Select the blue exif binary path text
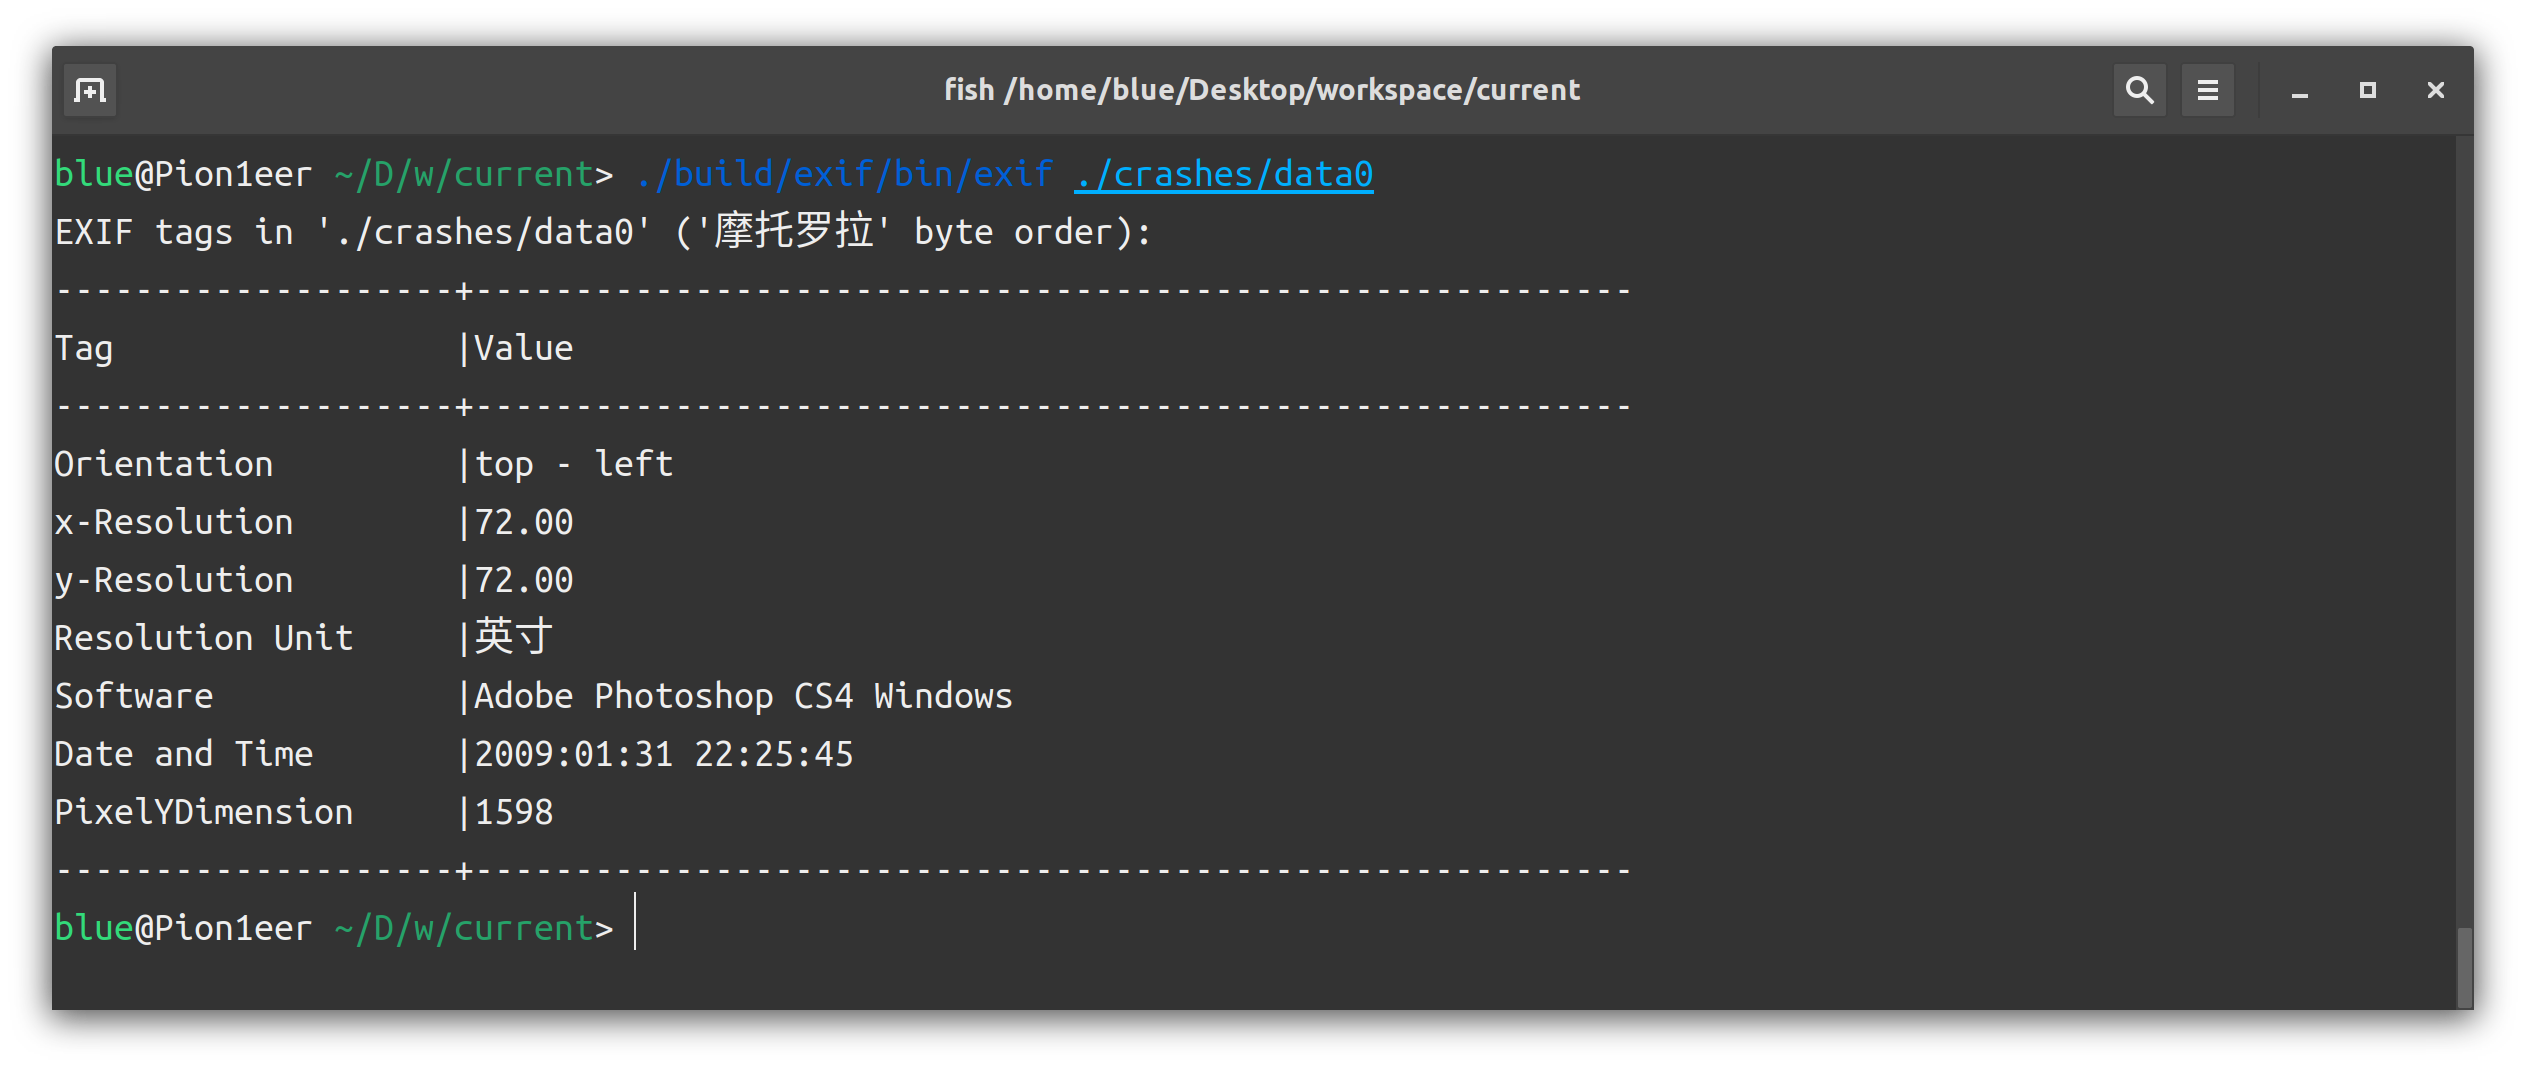2526x1068 pixels. point(841,172)
